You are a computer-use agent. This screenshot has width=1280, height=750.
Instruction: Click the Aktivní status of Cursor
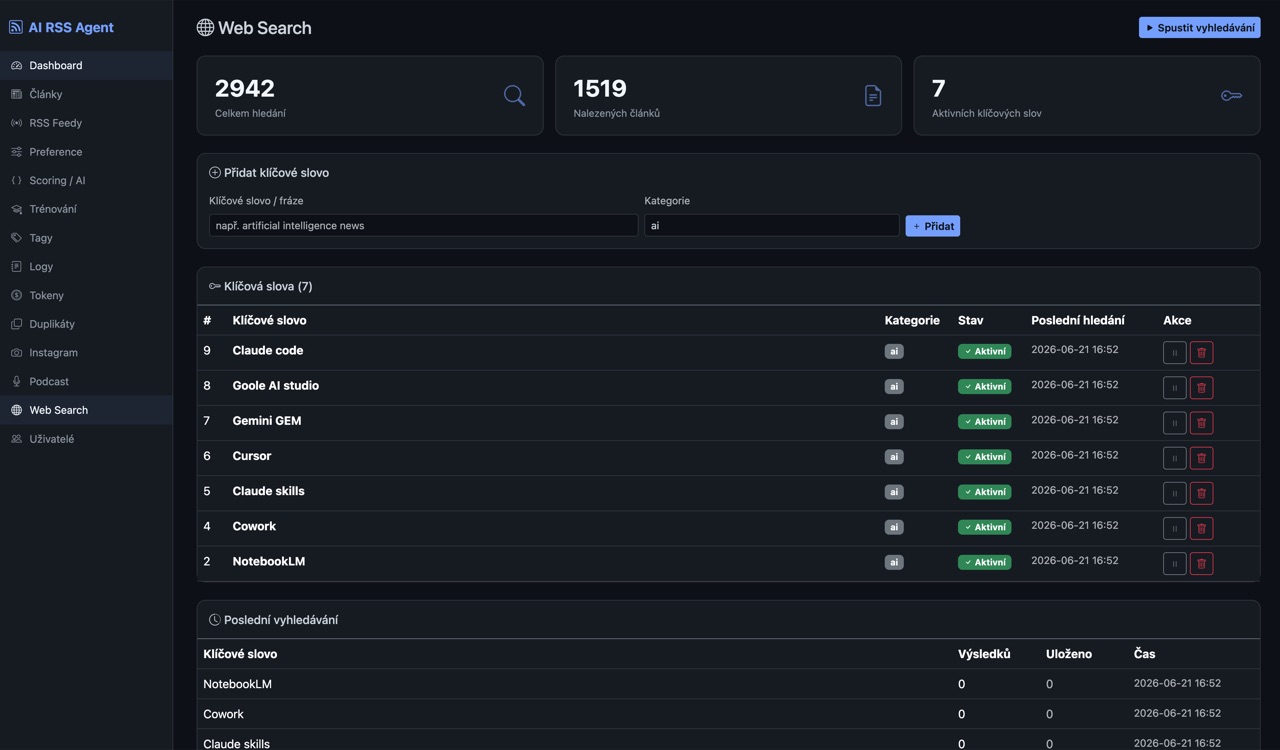point(984,457)
